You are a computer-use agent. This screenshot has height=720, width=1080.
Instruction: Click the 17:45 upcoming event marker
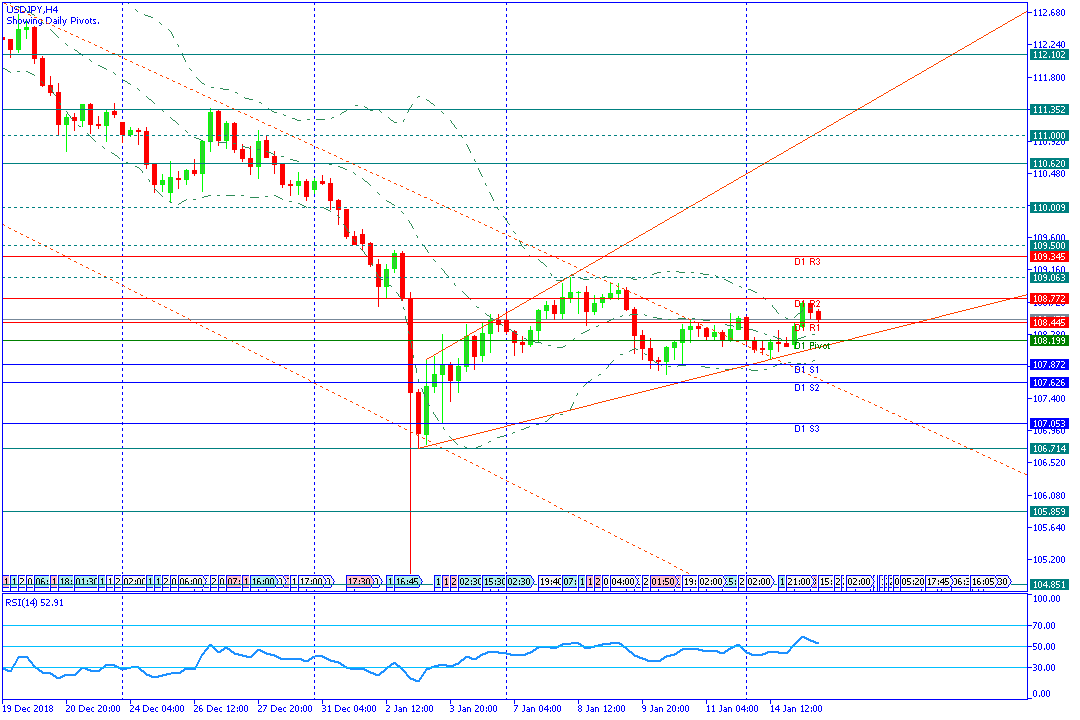[938, 582]
